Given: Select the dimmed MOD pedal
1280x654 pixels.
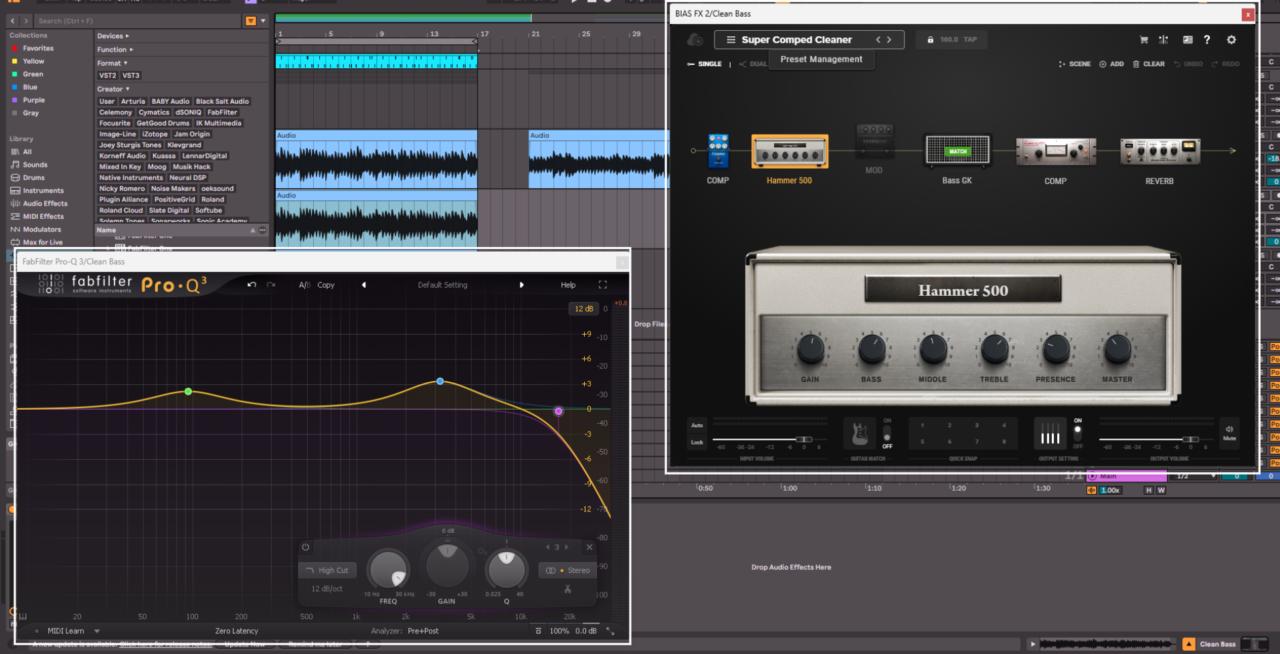Looking at the screenshot, I should (874, 142).
